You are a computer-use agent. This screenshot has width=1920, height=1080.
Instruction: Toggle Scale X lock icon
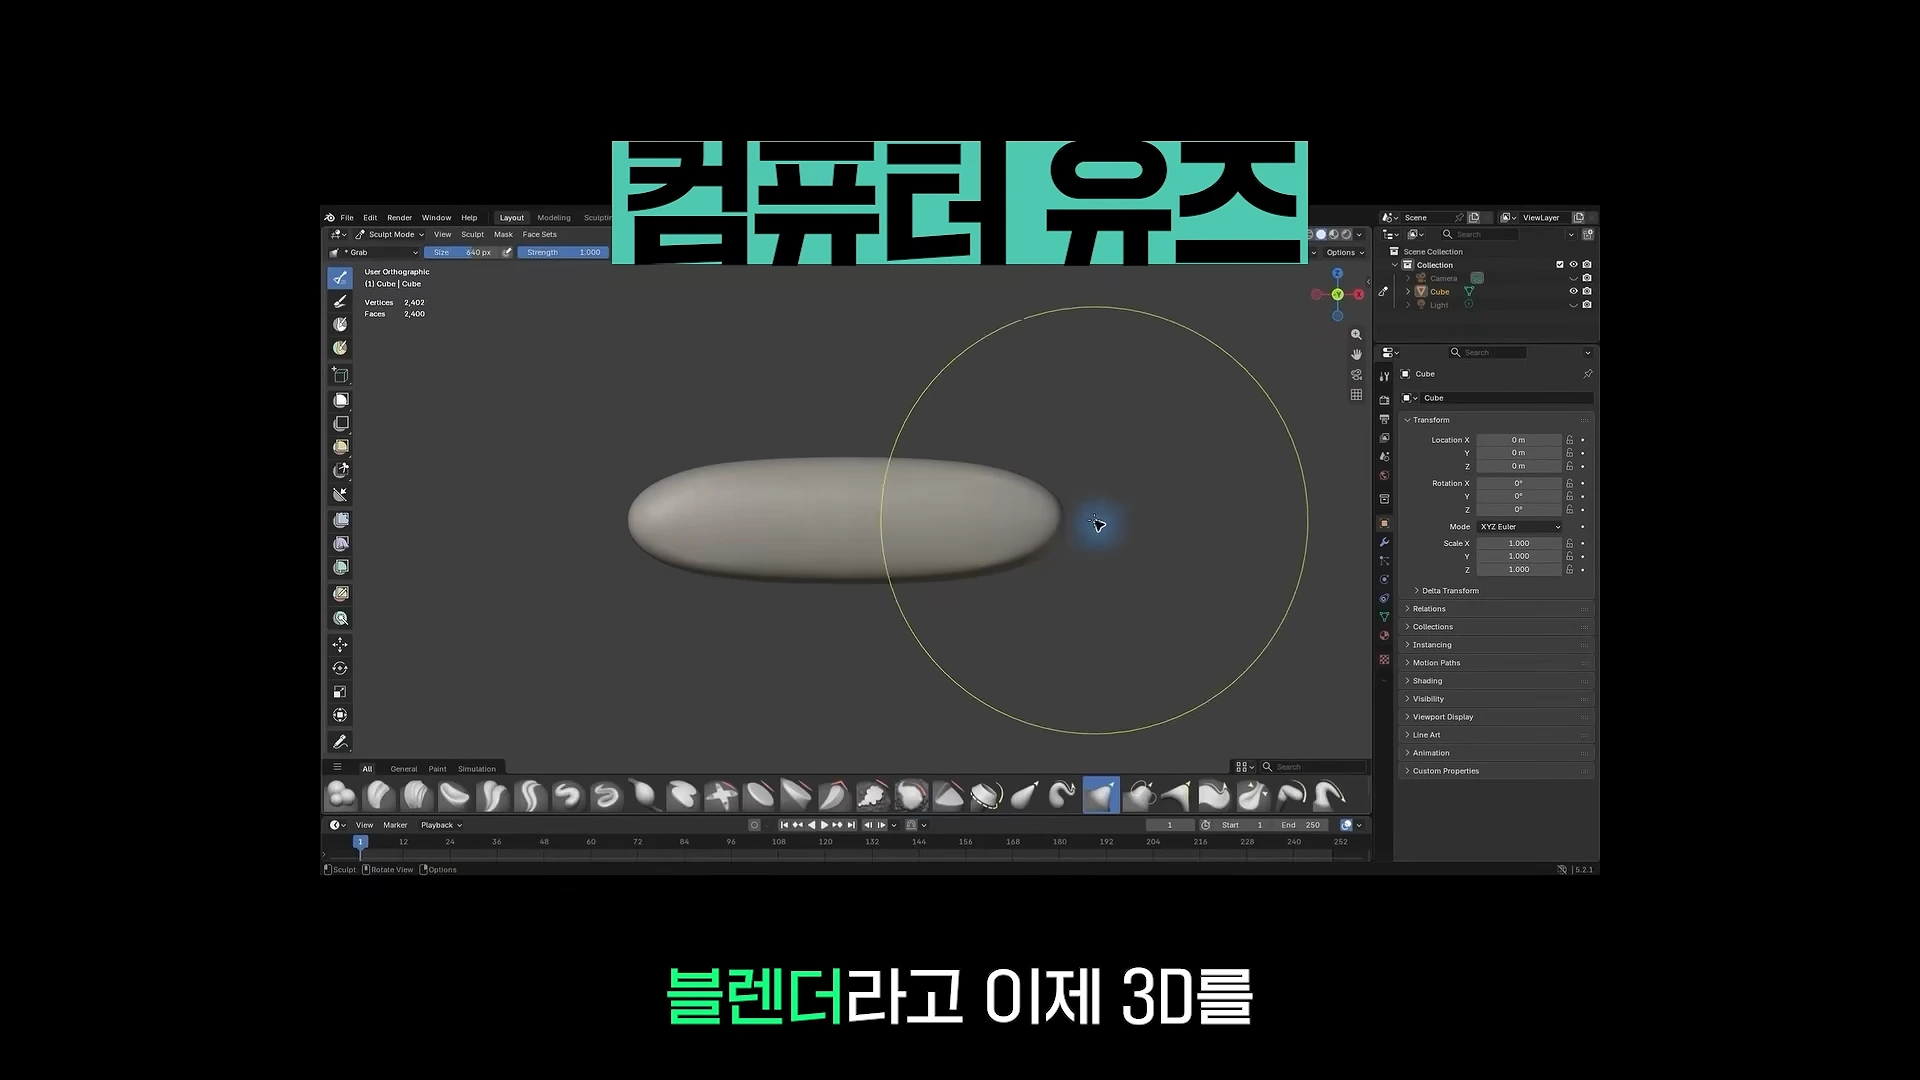pyautogui.click(x=1570, y=544)
